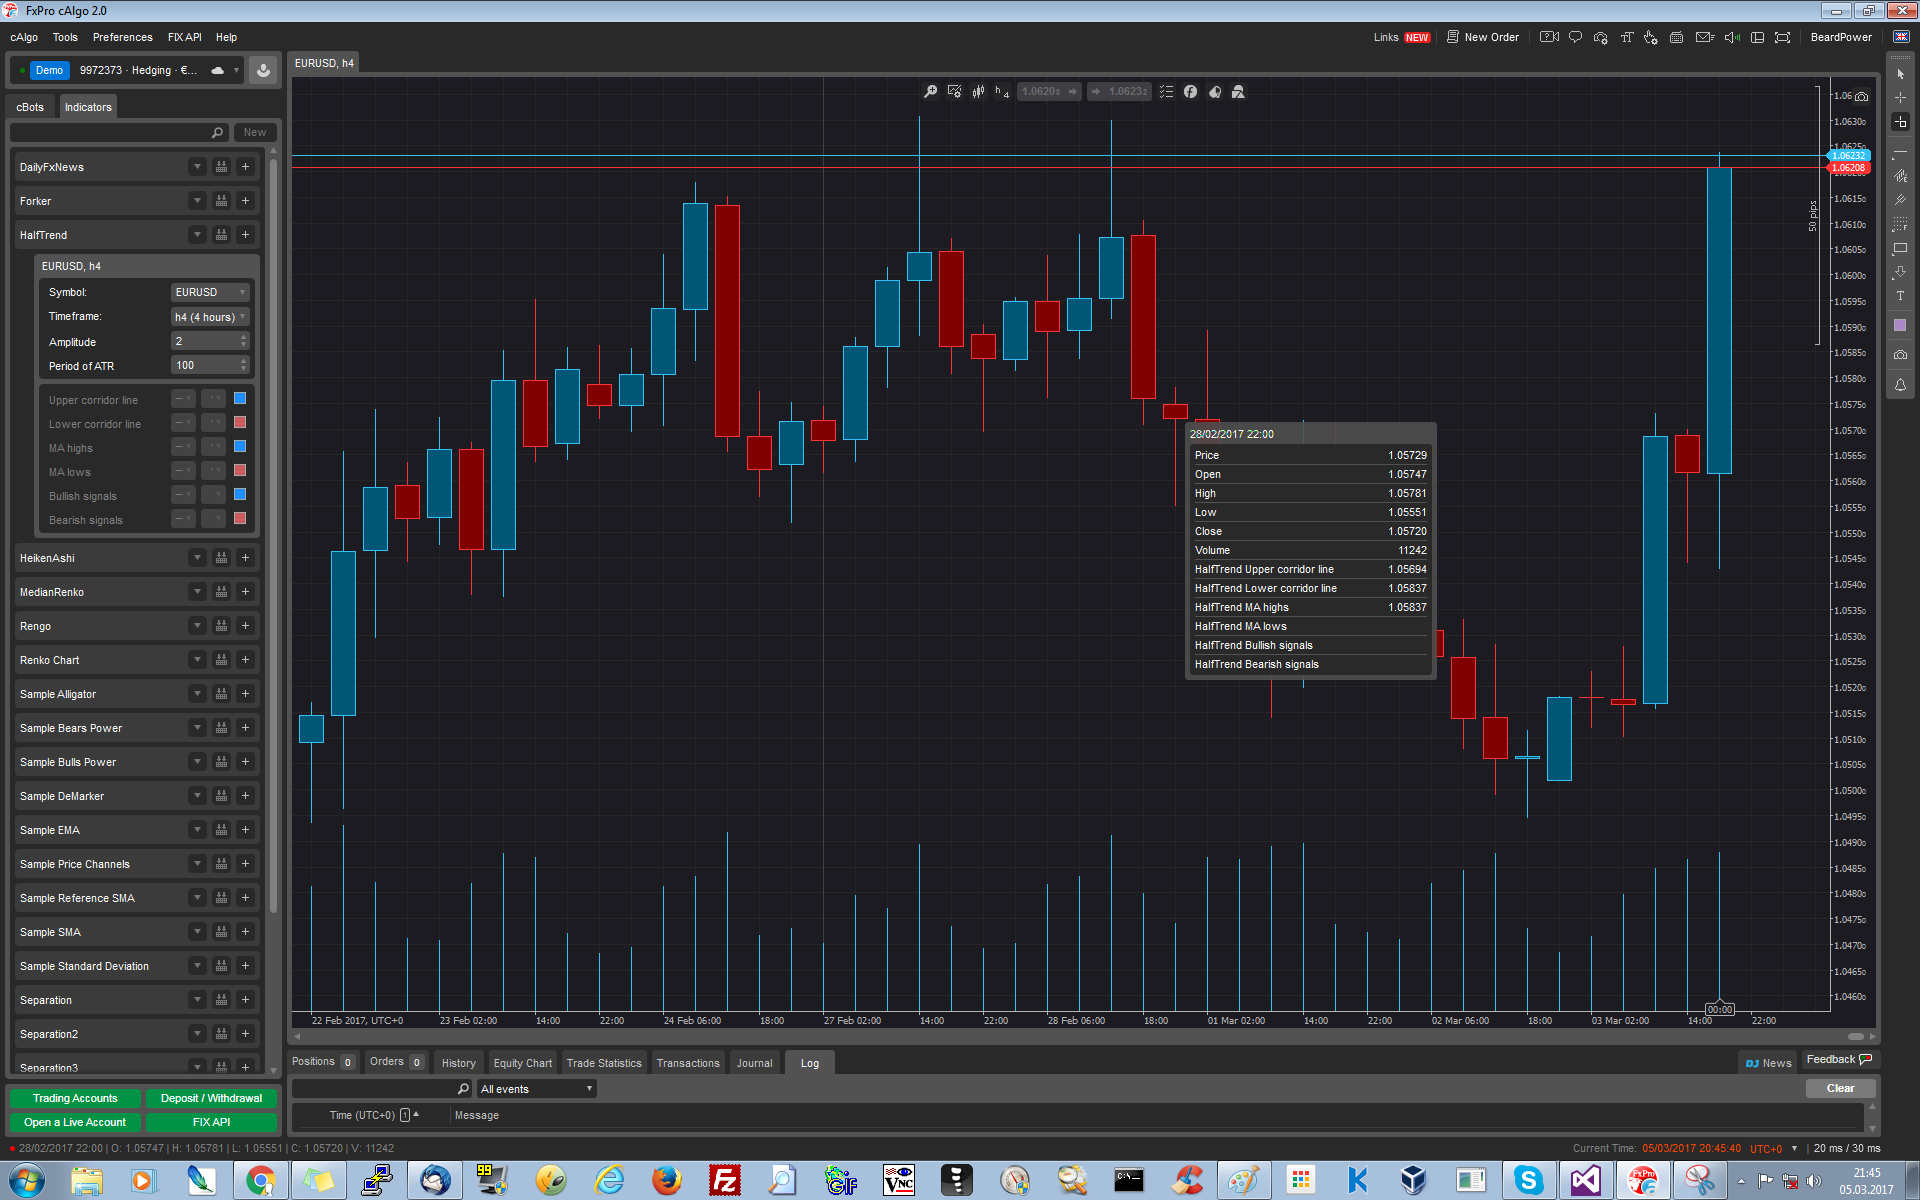Expand the trading account selector dropdown
This screenshot has width=1920, height=1200.
236,70
